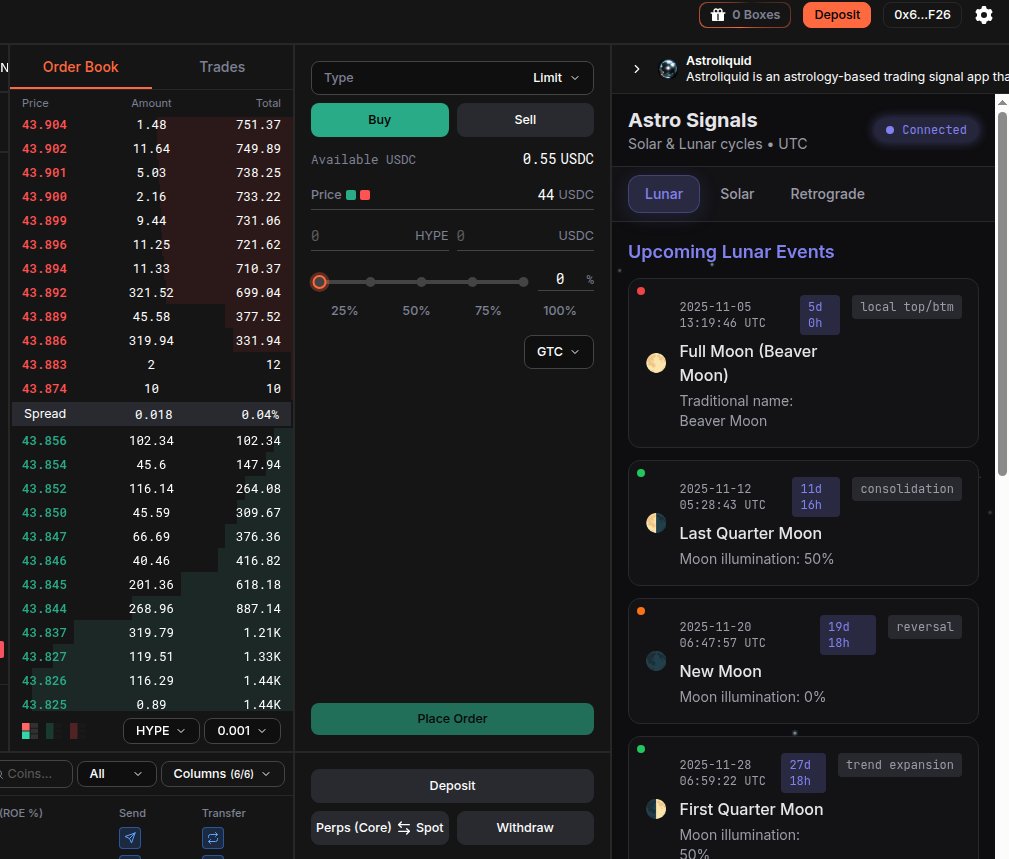The width and height of the screenshot is (1009, 859).
Task: Show asks-only order book view icon
Action: [78, 731]
